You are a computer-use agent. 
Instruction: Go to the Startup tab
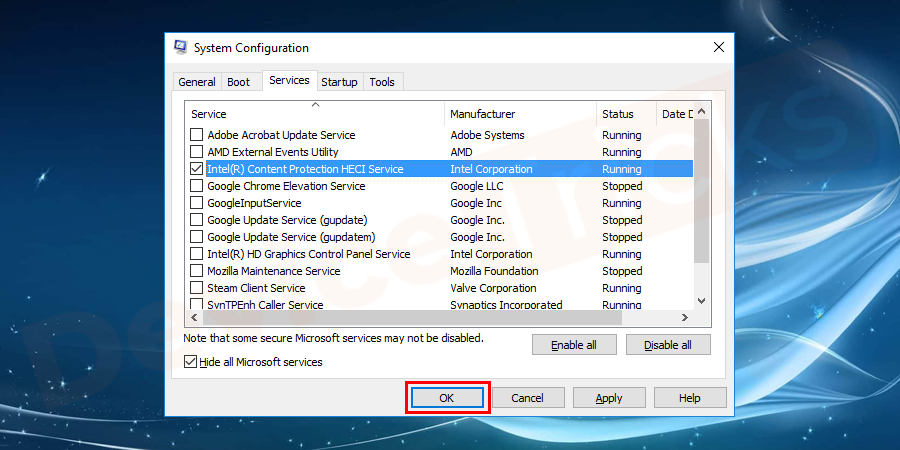point(339,82)
